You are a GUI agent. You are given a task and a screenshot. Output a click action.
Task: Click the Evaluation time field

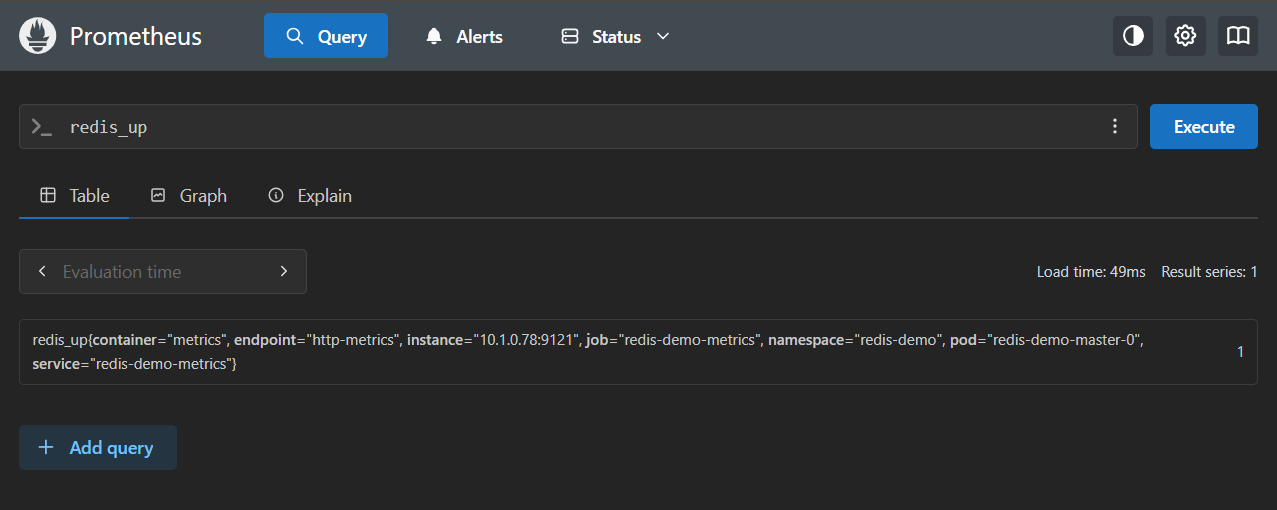(x=162, y=271)
